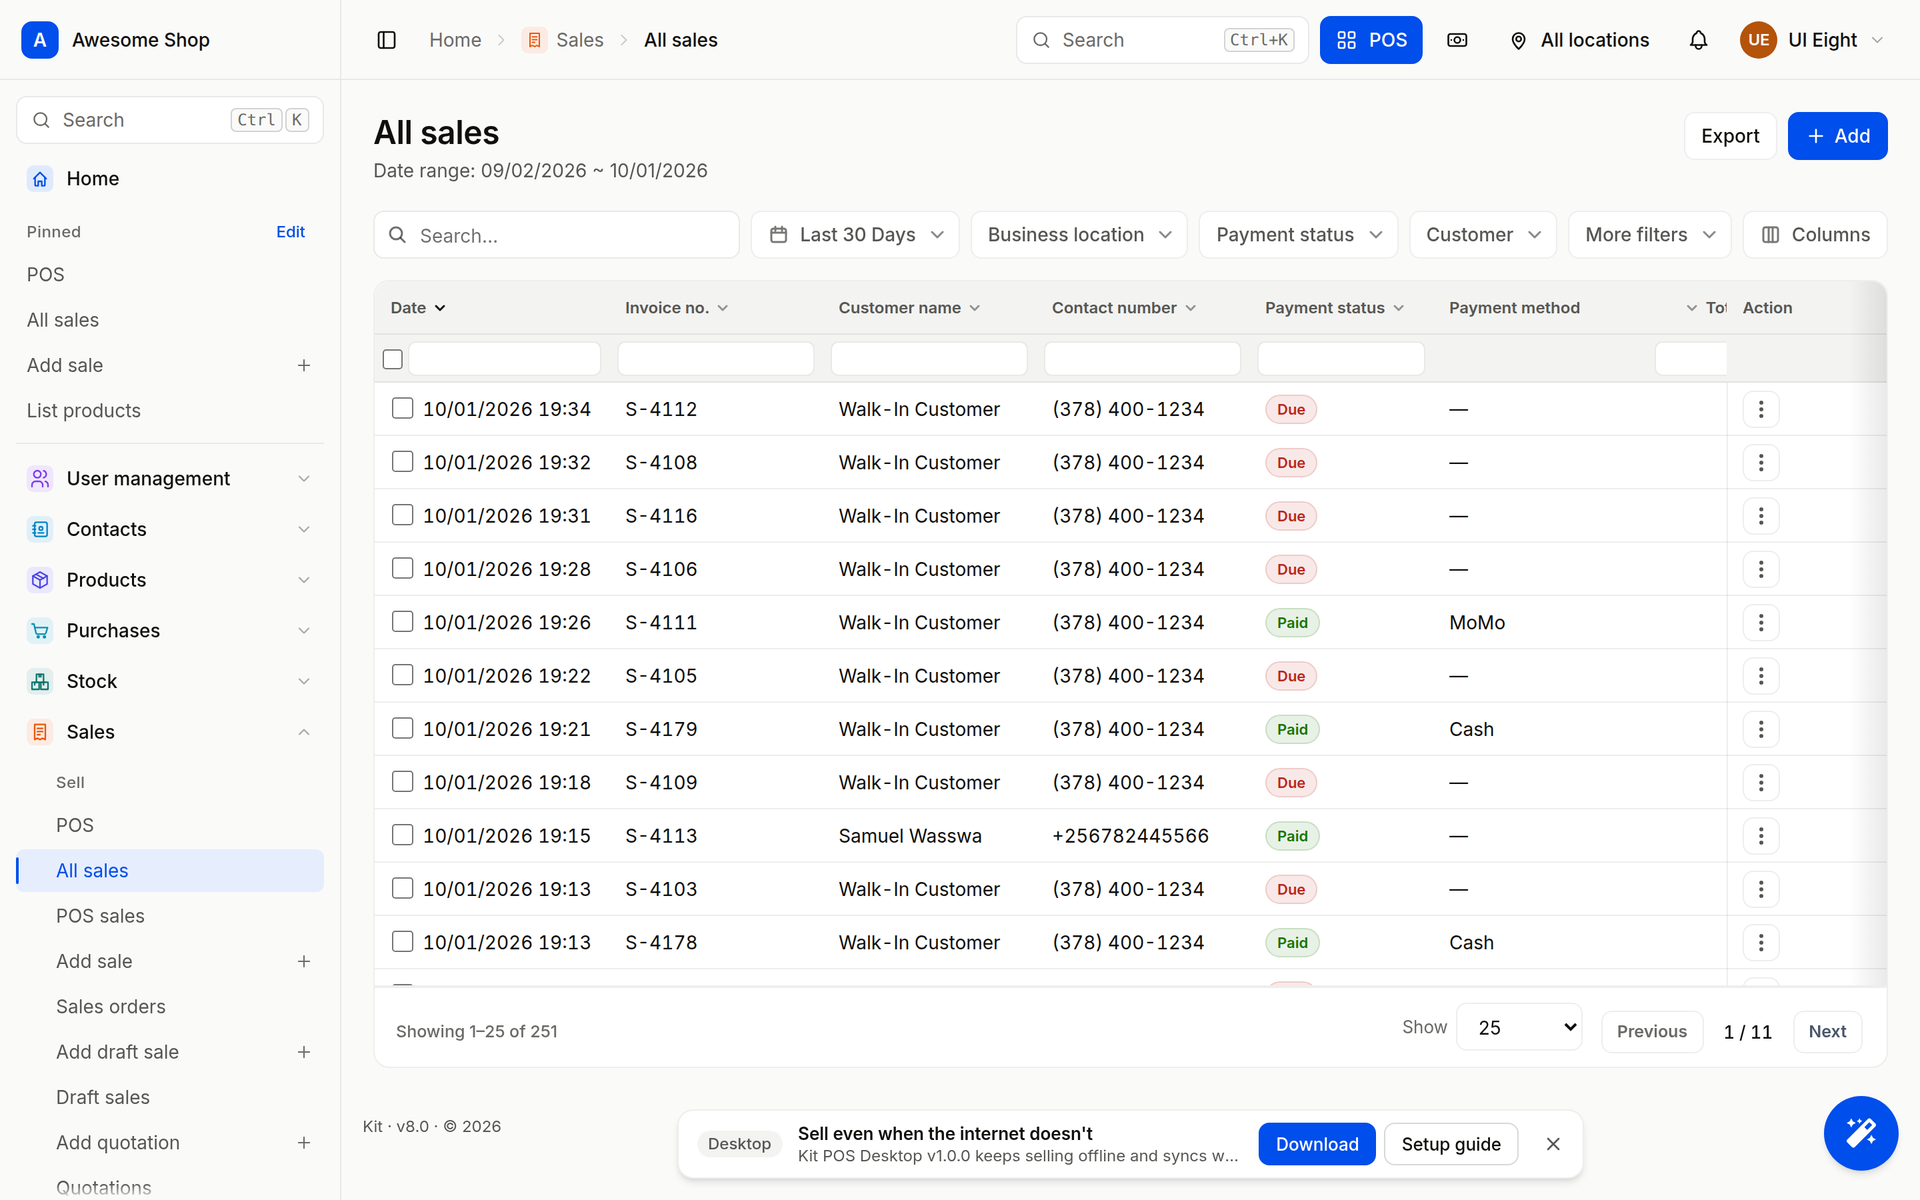Screen dimensions: 1920x1200
Task: Expand More filters dropdown
Action: point(1650,235)
